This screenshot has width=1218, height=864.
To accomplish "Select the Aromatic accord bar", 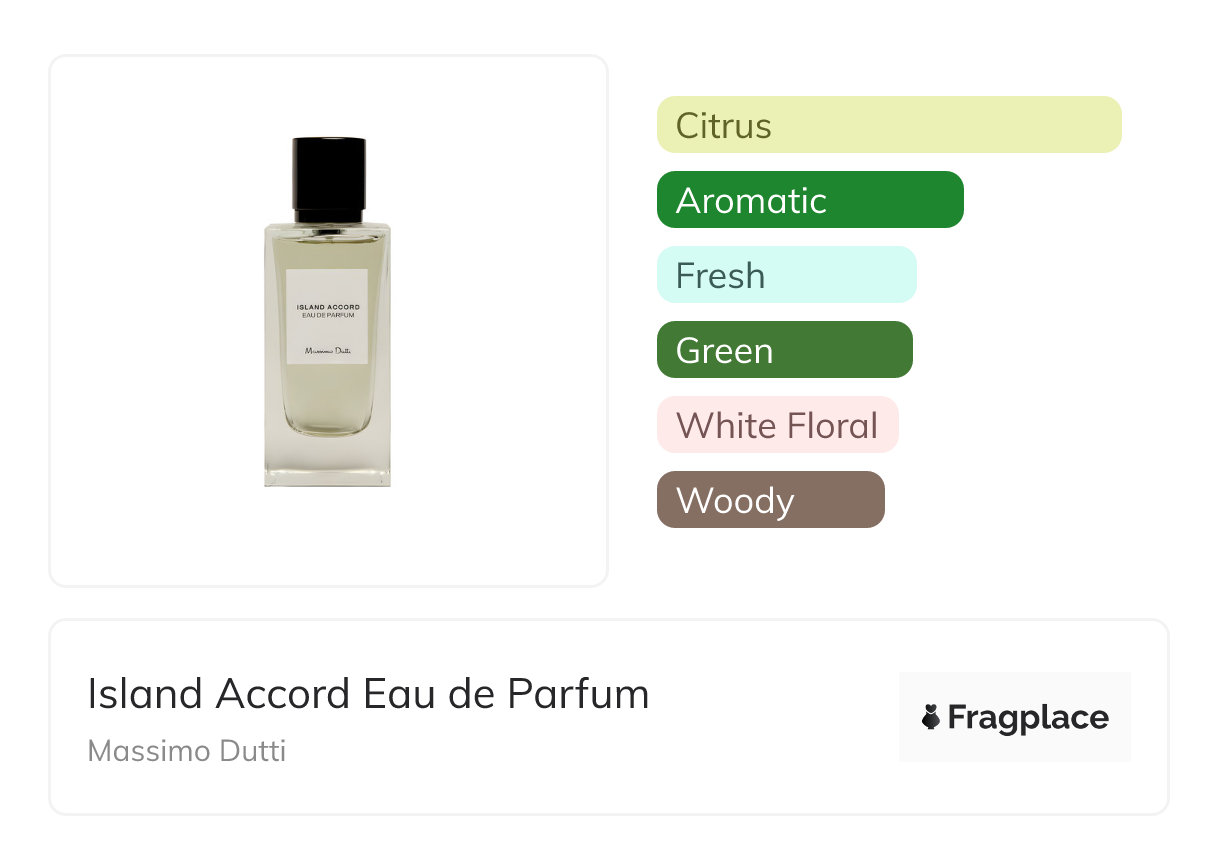I will click(x=810, y=200).
